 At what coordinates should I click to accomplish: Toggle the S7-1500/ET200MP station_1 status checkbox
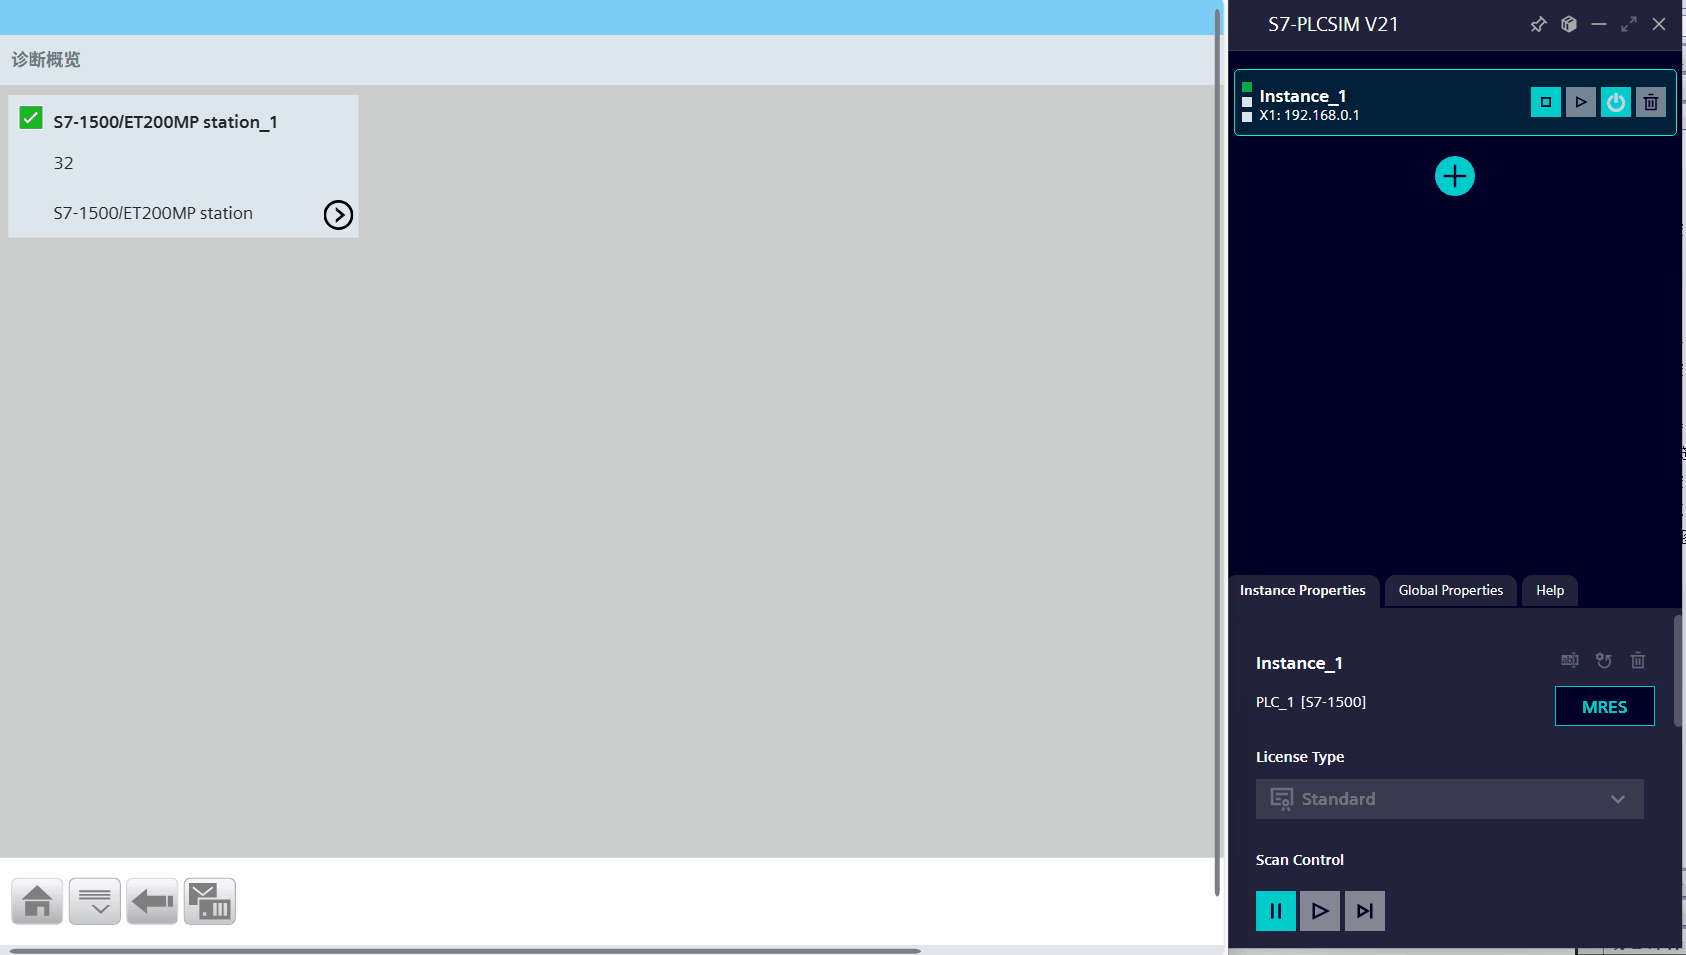click(31, 118)
